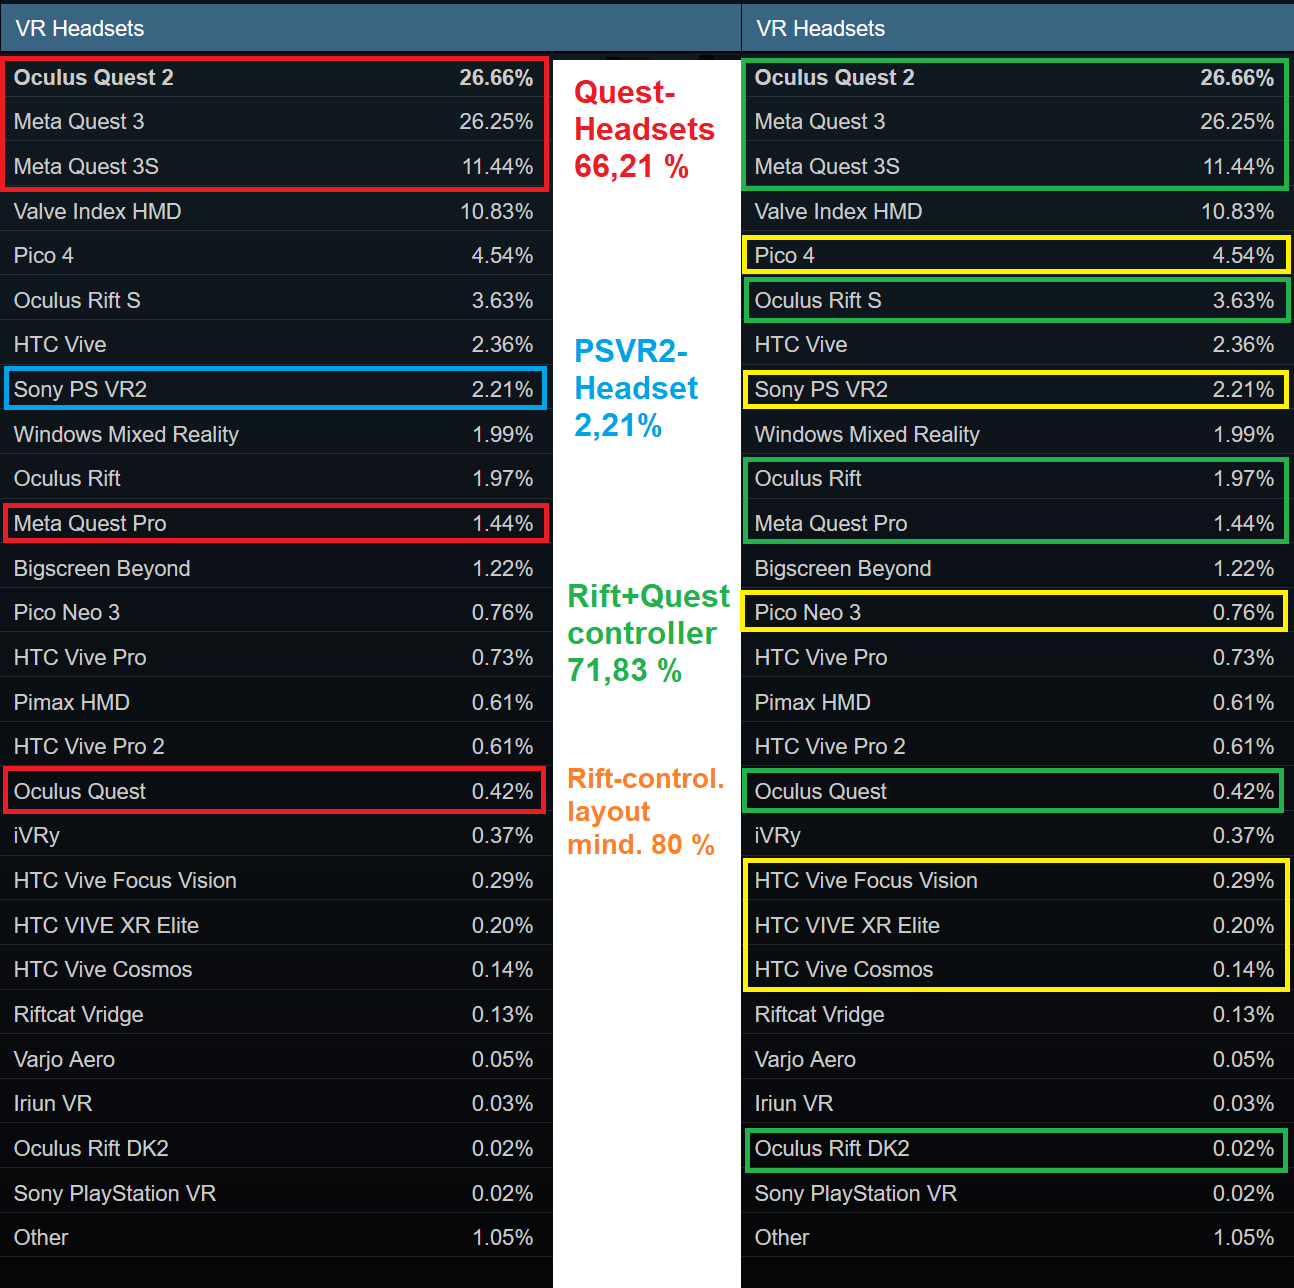Select Oculus Quest in the left table
Viewport: 1294px width, 1288px height.
pos(276,791)
